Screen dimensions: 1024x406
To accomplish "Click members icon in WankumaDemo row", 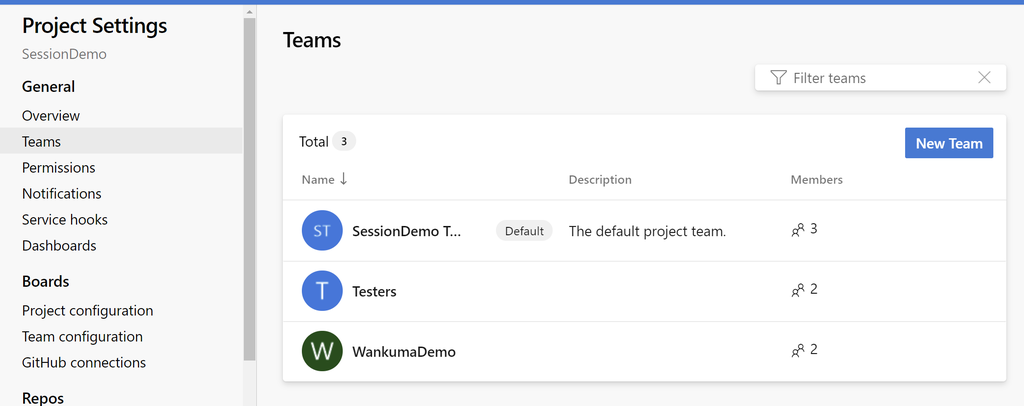I will [x=797, y=351].
